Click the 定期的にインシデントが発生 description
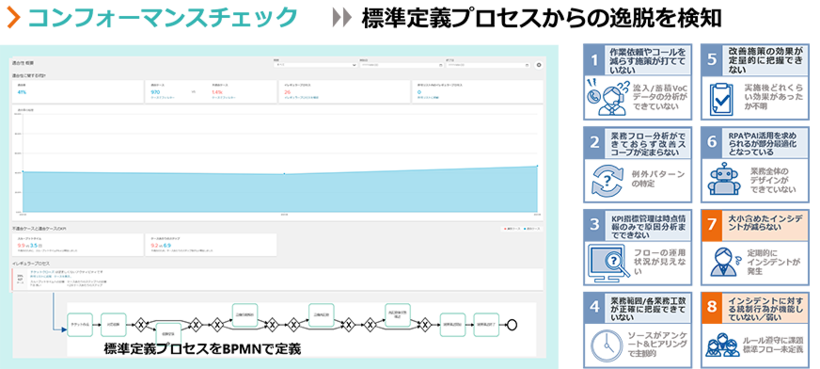The height and width of the screenshot is (369, 820). (773, 261)
